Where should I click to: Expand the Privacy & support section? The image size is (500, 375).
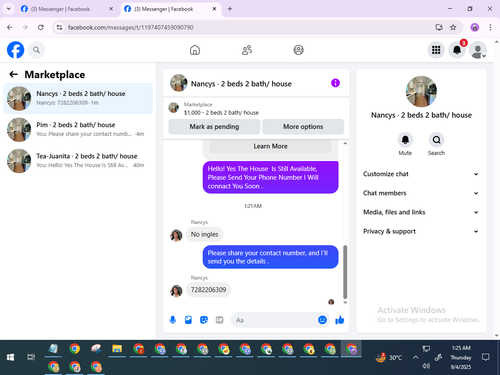(421, 231)
